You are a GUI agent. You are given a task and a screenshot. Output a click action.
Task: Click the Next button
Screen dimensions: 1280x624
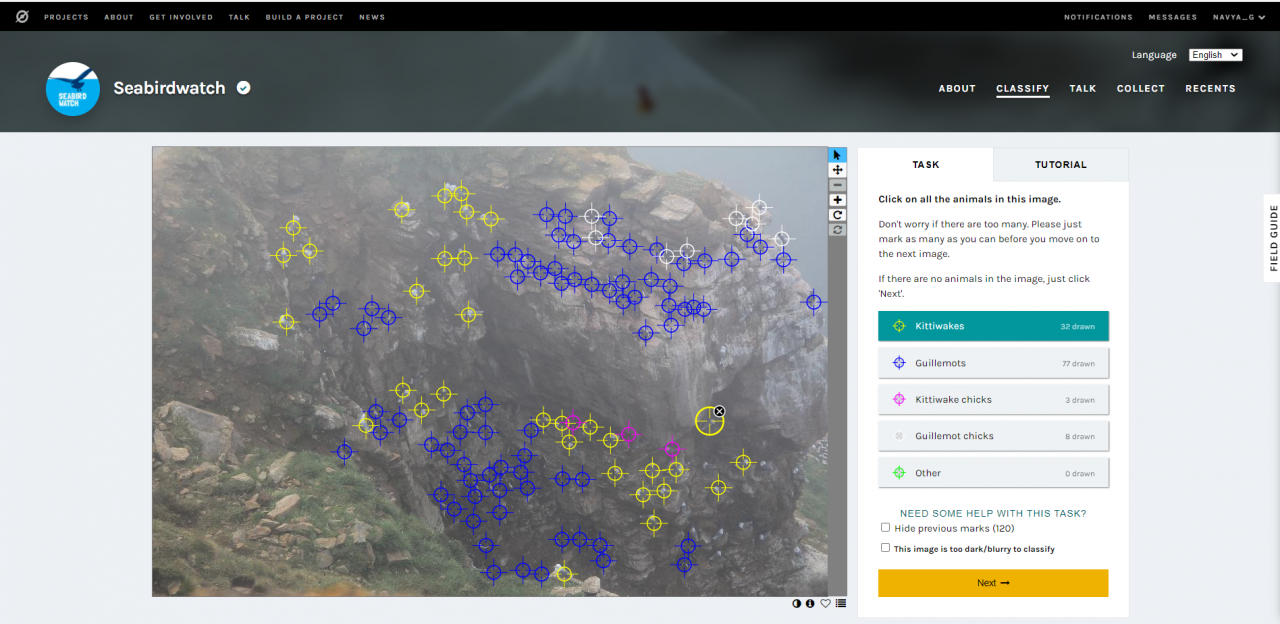click(993, 583)
